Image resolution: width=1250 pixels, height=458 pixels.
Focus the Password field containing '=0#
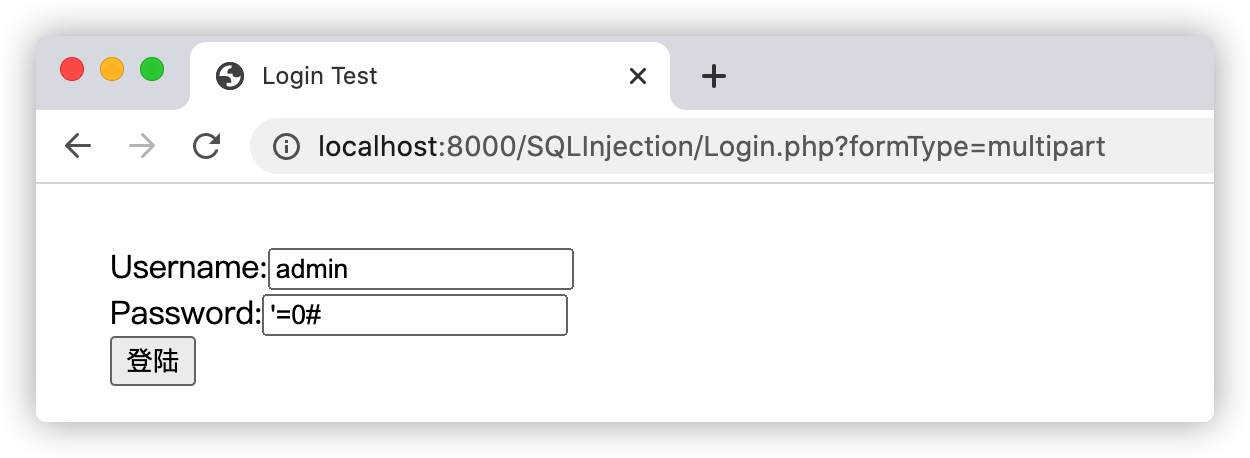(415, 315)
